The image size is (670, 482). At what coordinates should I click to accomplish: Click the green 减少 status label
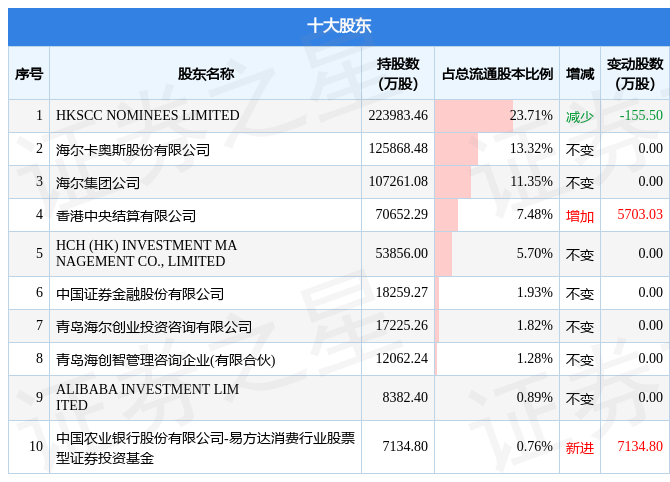click(580, 116)
